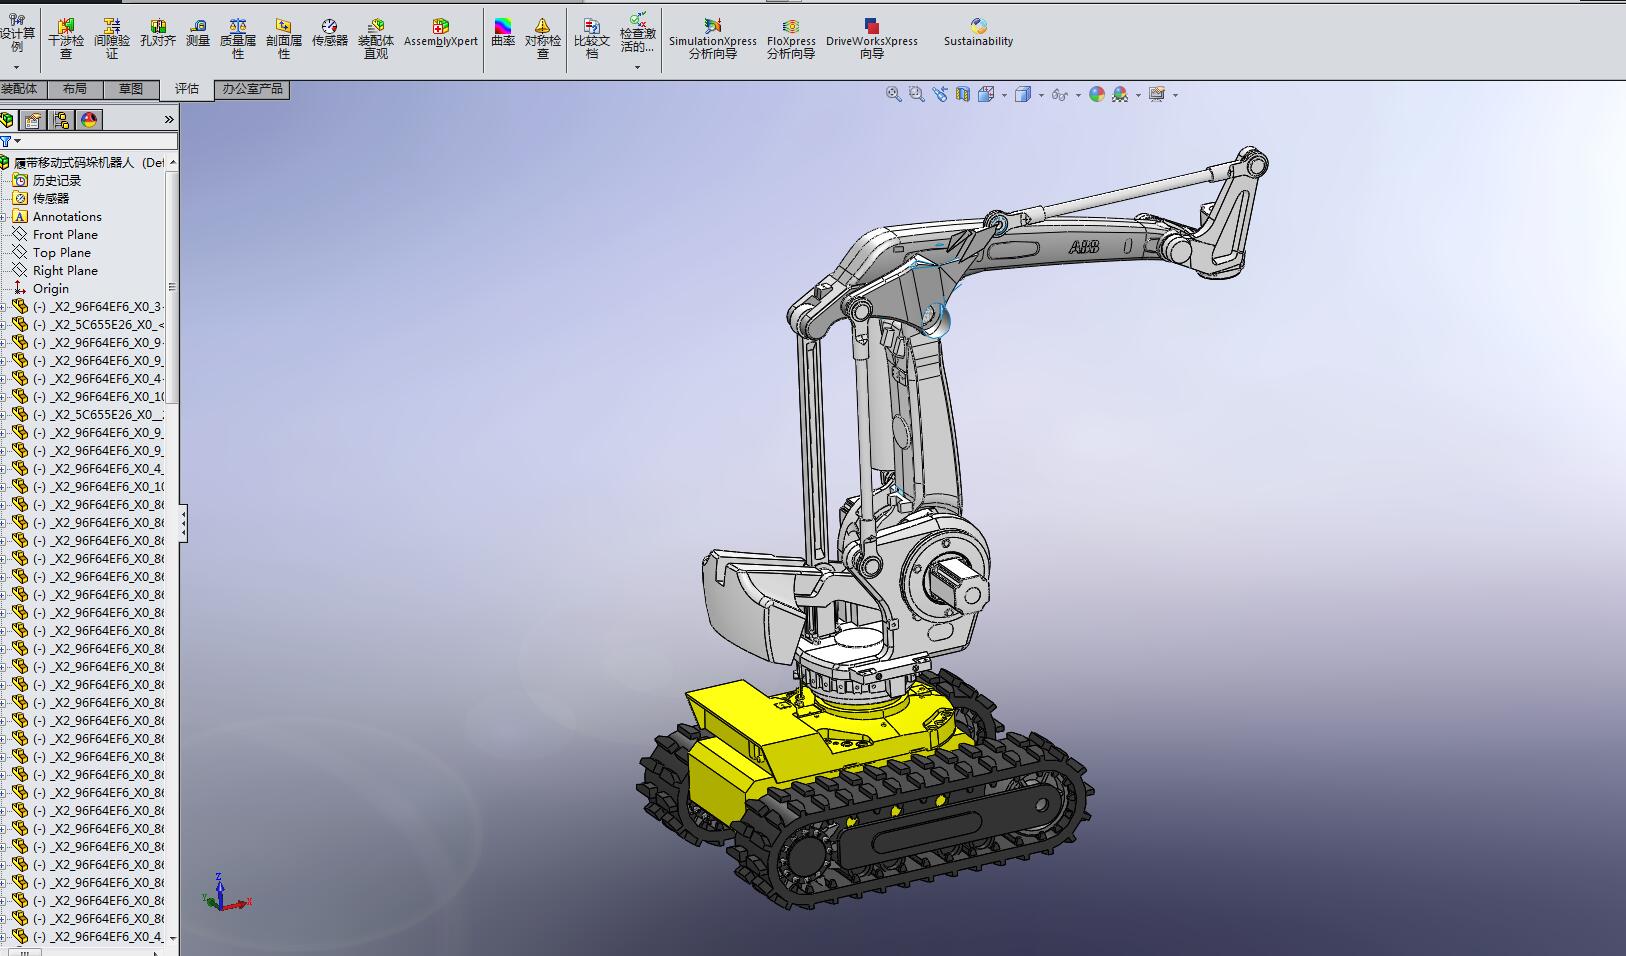
Task: Select the Measure (测量) tool
Action: tap(198, 32)
